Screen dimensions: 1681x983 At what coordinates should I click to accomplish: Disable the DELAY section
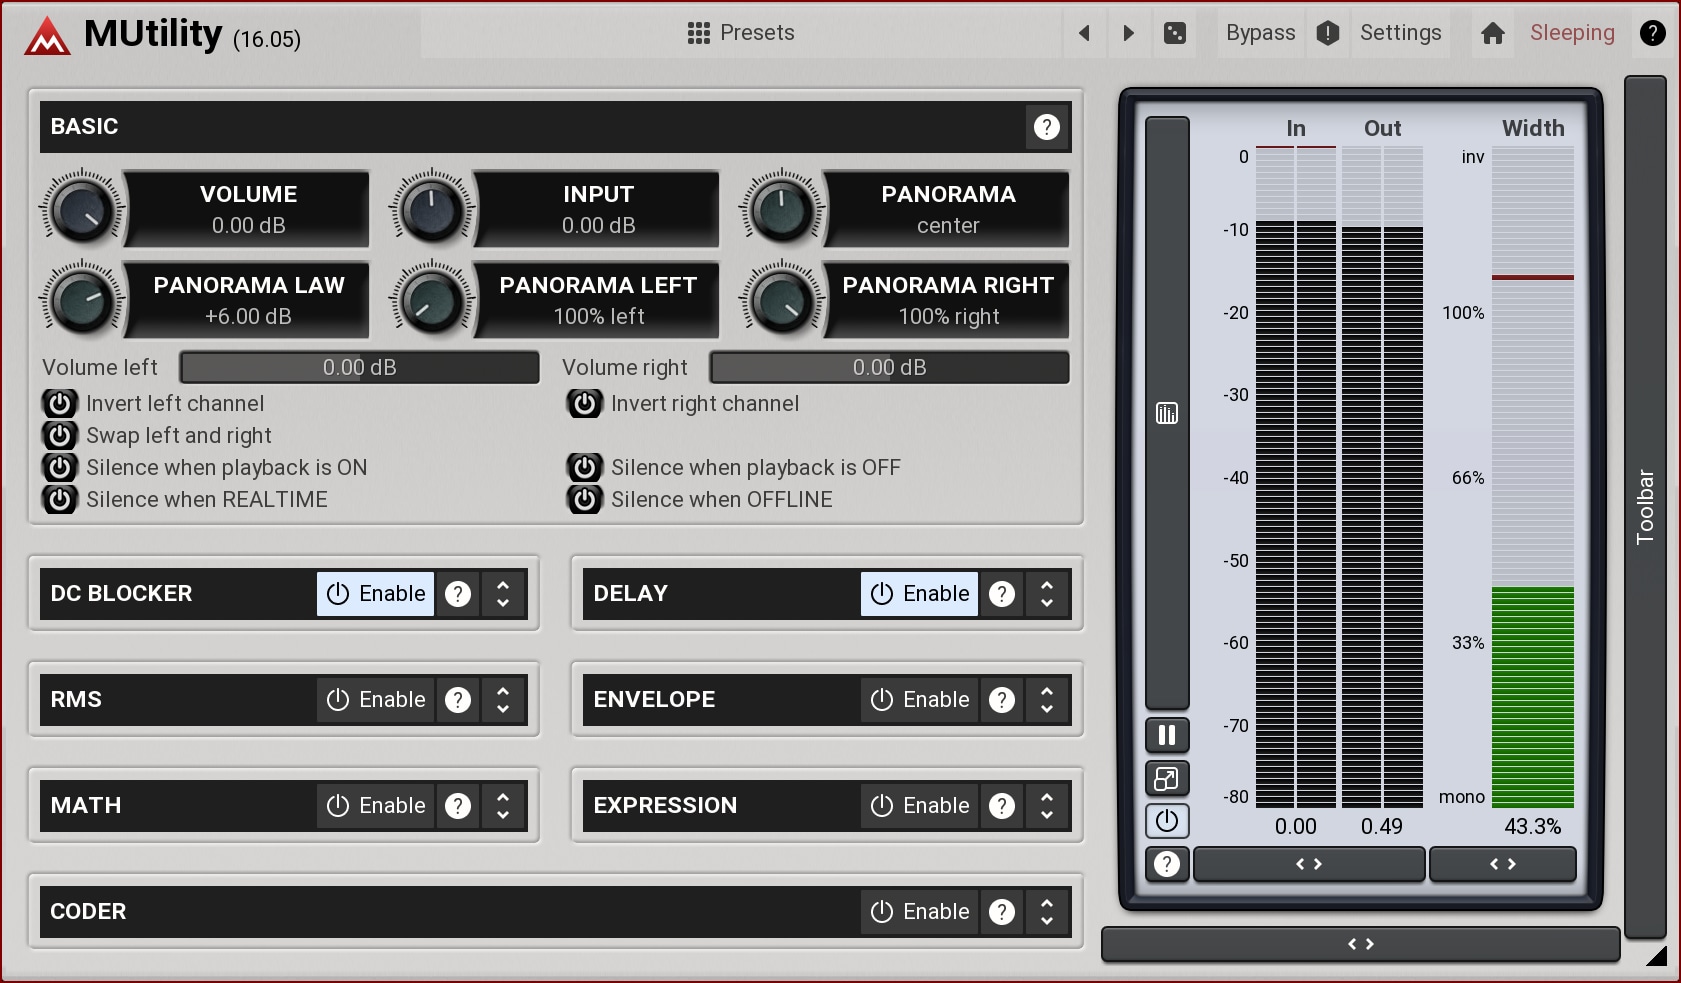point(920,594)
